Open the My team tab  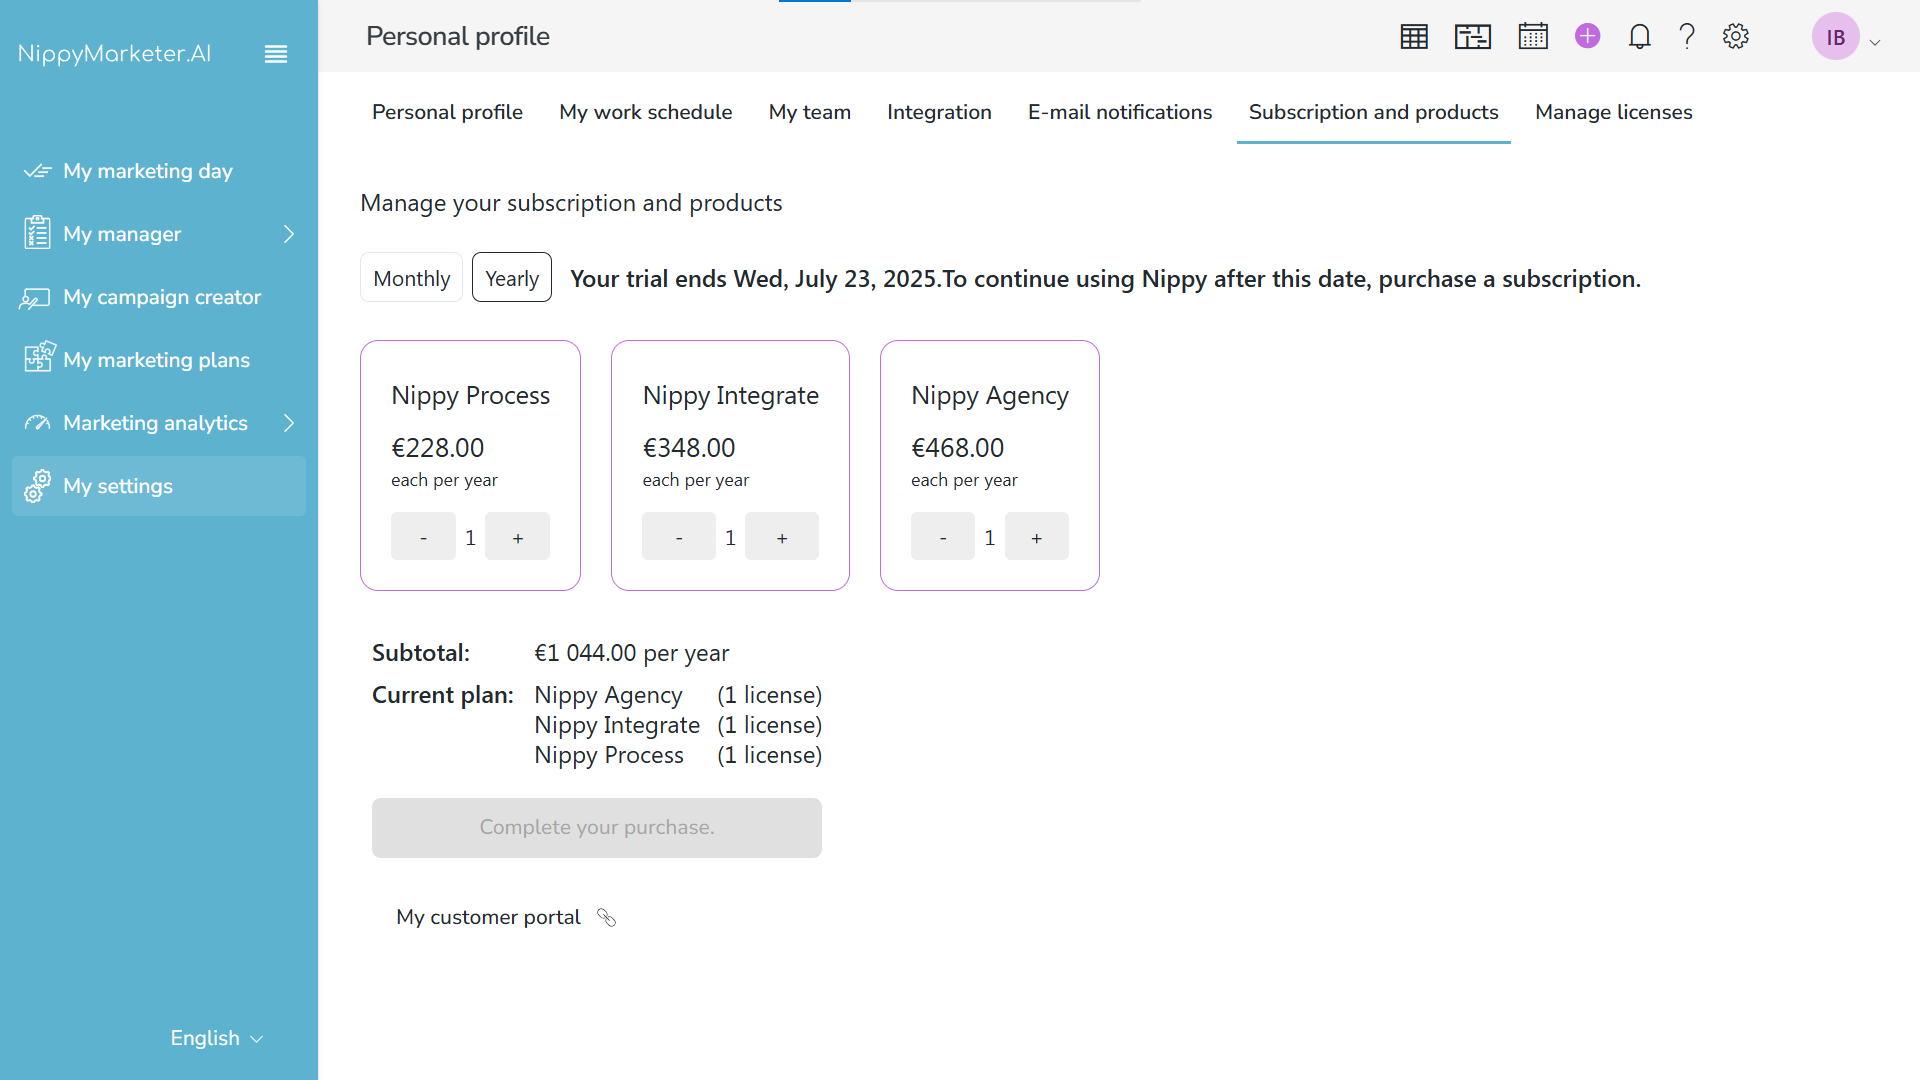tap(810, 112)
